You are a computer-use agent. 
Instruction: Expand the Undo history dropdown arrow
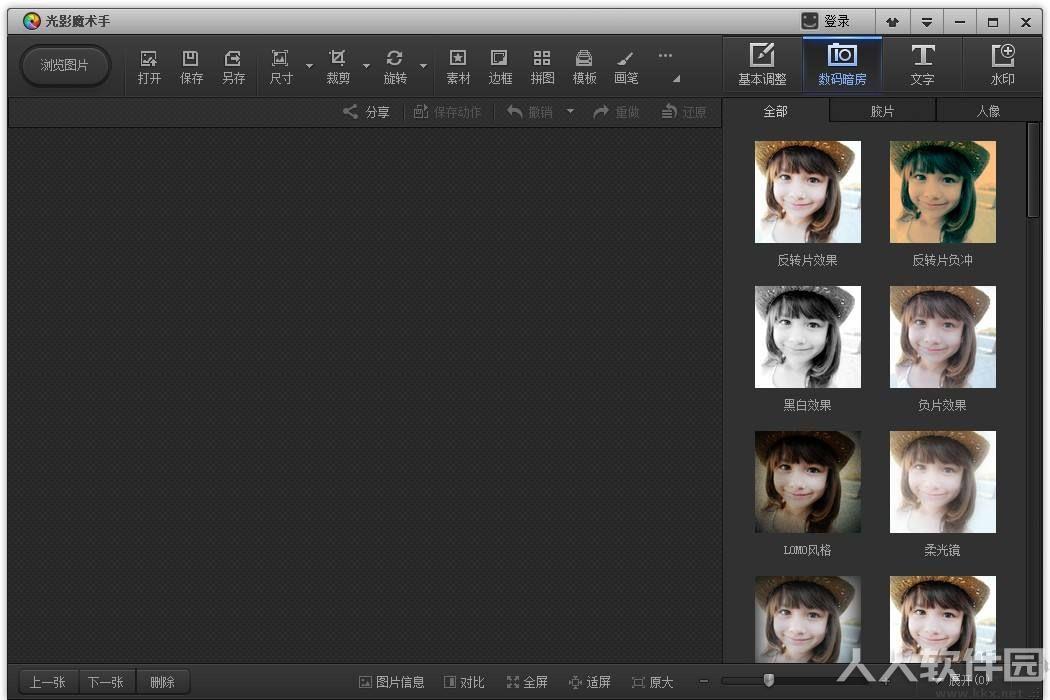coord(570,111)
